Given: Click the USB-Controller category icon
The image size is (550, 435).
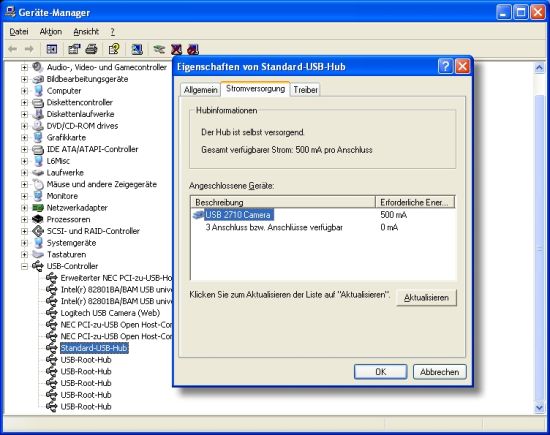Looking at the screenshot, I should click(x=38, y=266).
